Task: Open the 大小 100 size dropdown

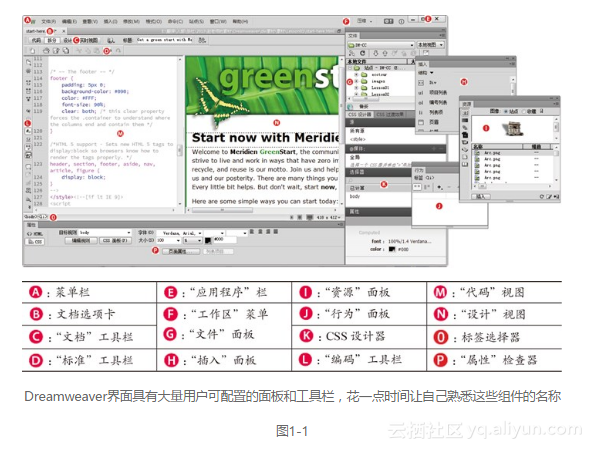Action: [x=169, y=241]
